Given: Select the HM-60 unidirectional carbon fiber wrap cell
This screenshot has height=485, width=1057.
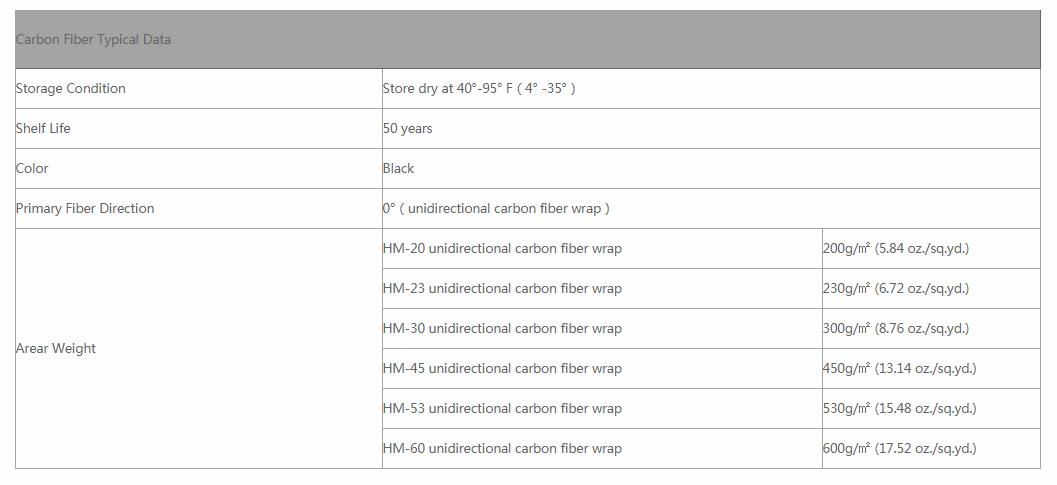Looking at the screenshot, I should click(502, 449).
